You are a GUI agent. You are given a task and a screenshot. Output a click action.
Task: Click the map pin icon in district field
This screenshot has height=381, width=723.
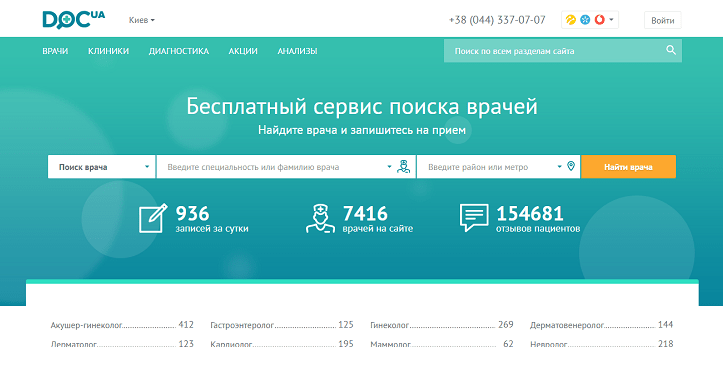[571, 167]
